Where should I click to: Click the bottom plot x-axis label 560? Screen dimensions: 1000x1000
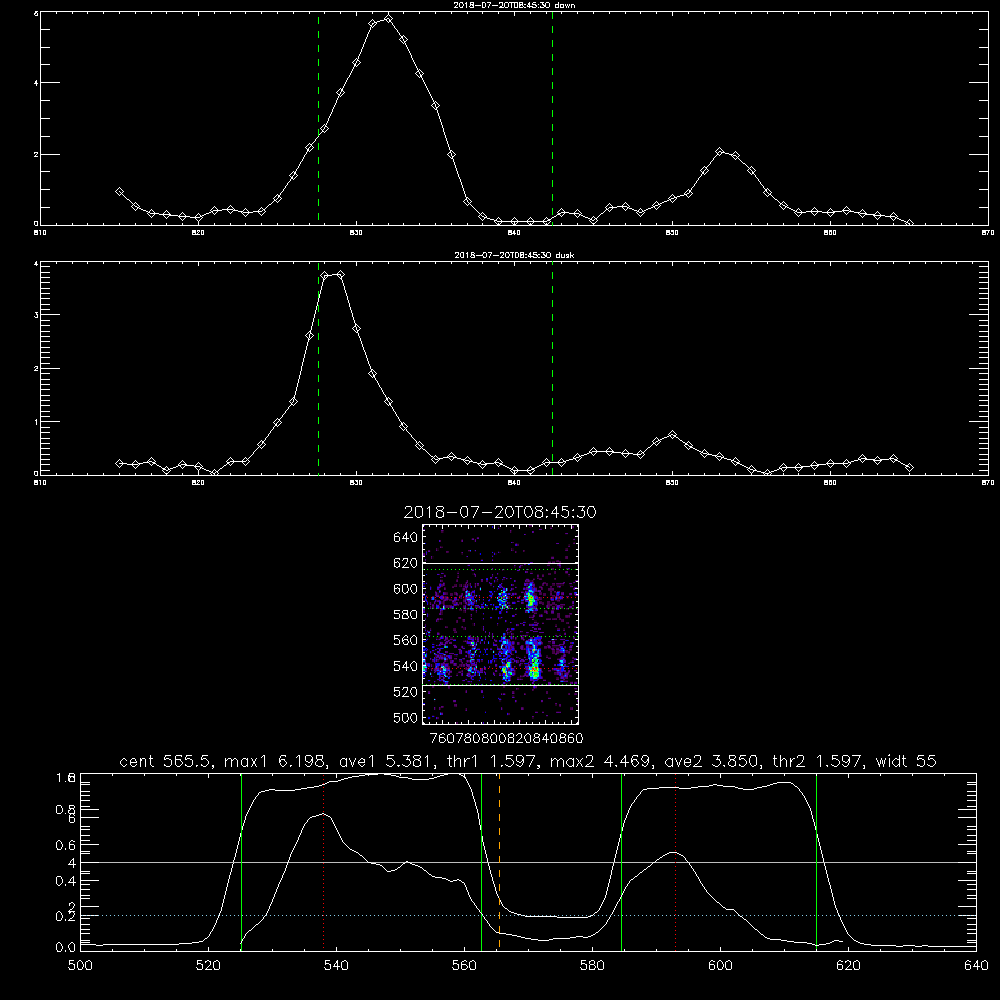click(464, 966)
